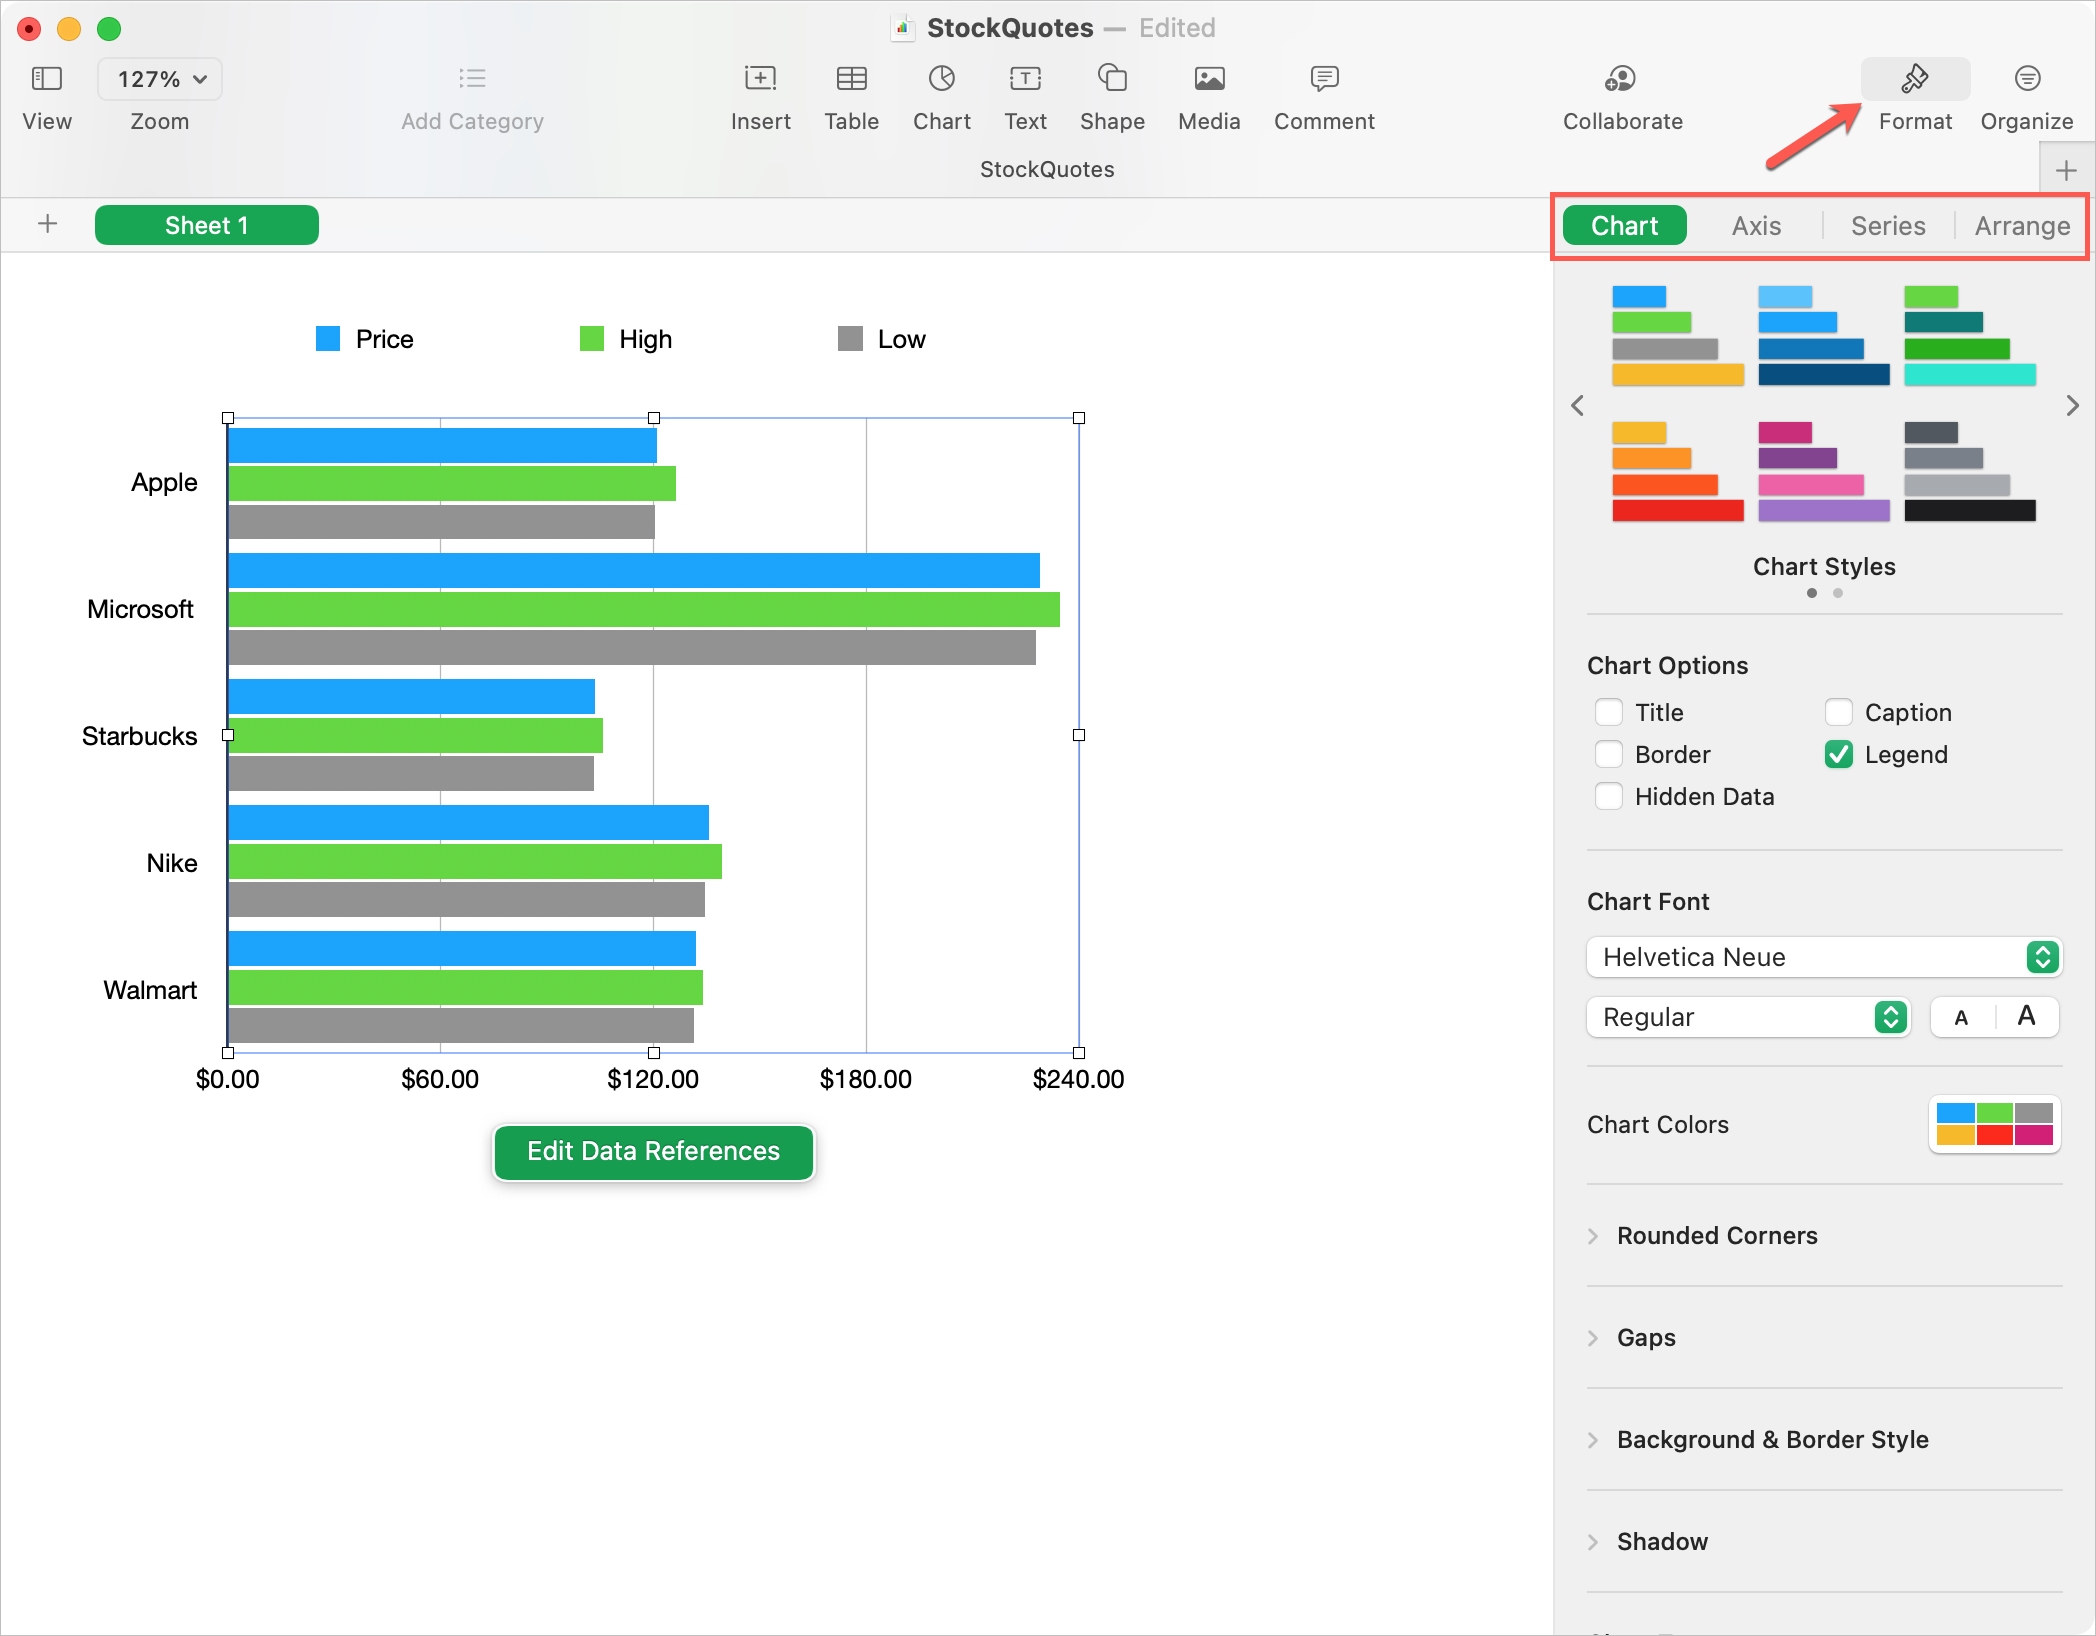Image resolution: width=2096 pixels, height=1636 pixels.
Task: Enable the Title chart option
Action: coord(1606,711)
